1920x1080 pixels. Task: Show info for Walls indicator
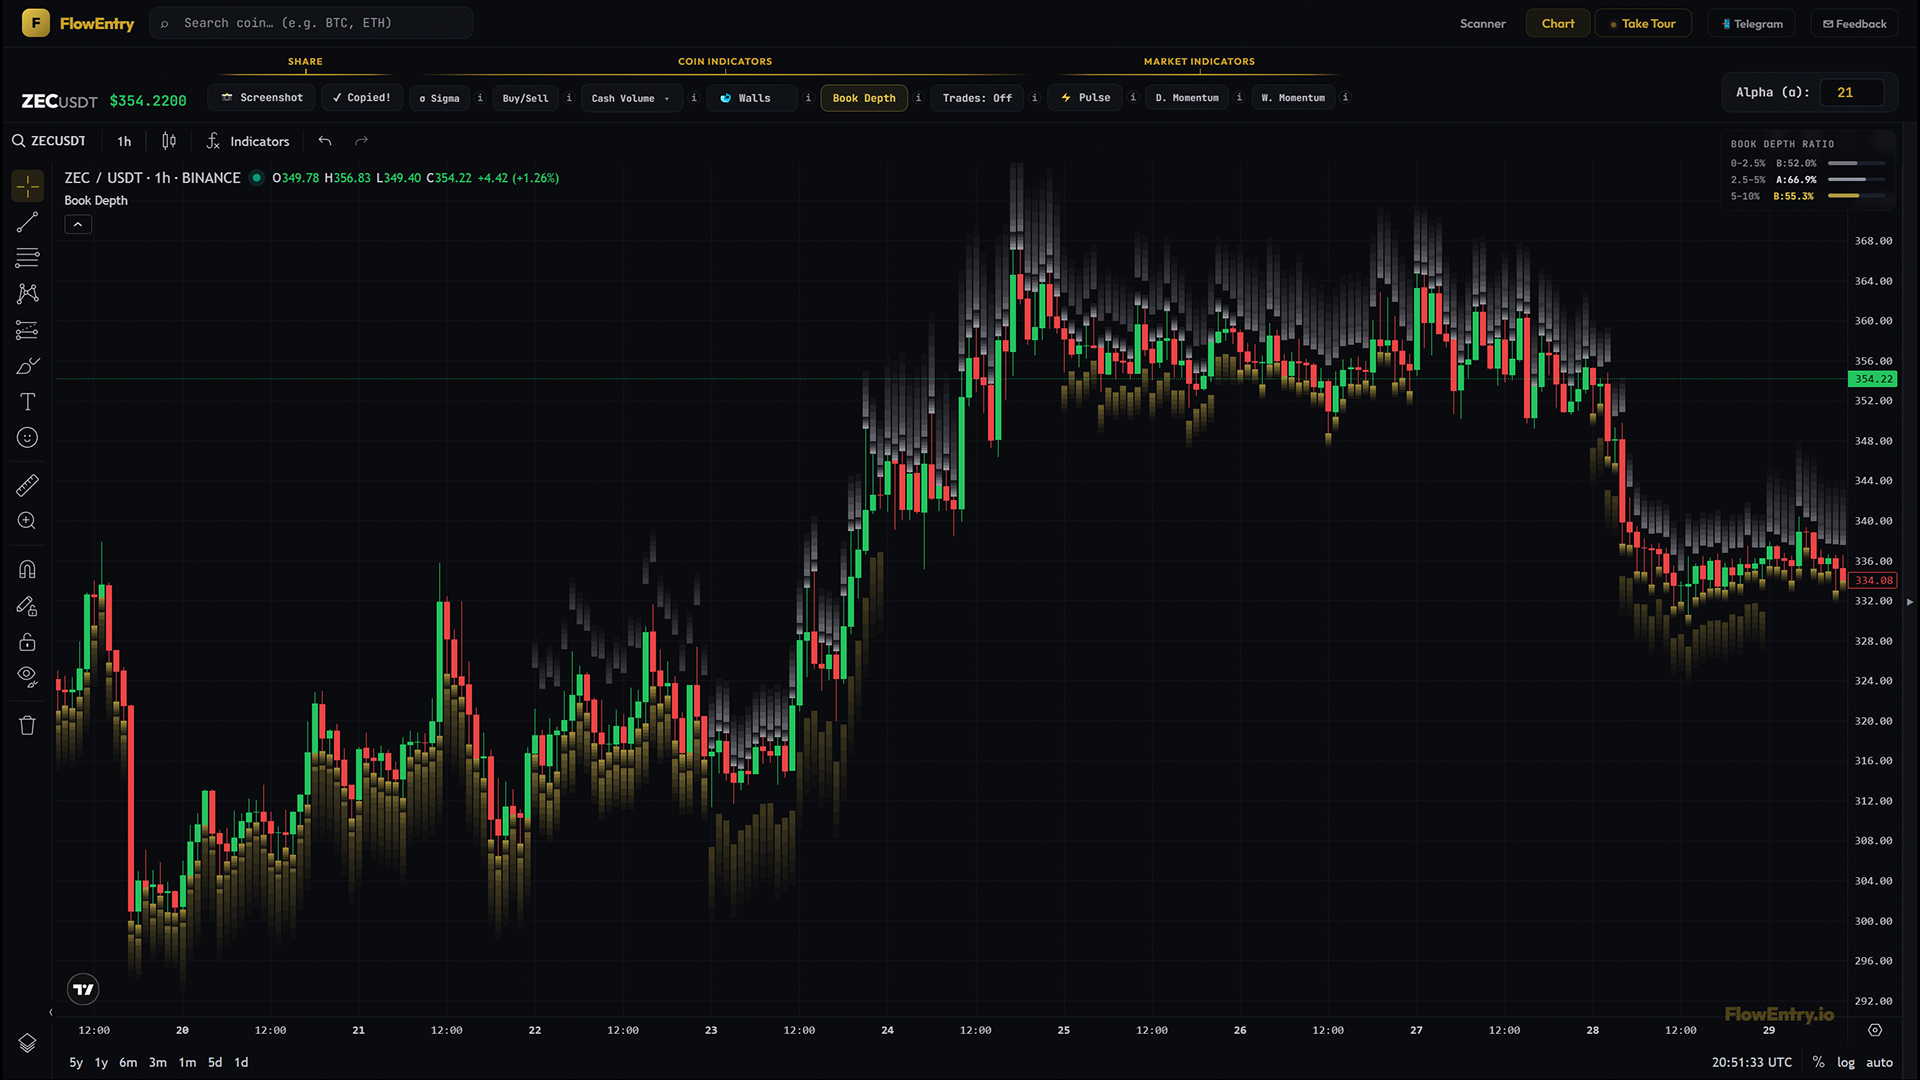click(x=808, y=98)
